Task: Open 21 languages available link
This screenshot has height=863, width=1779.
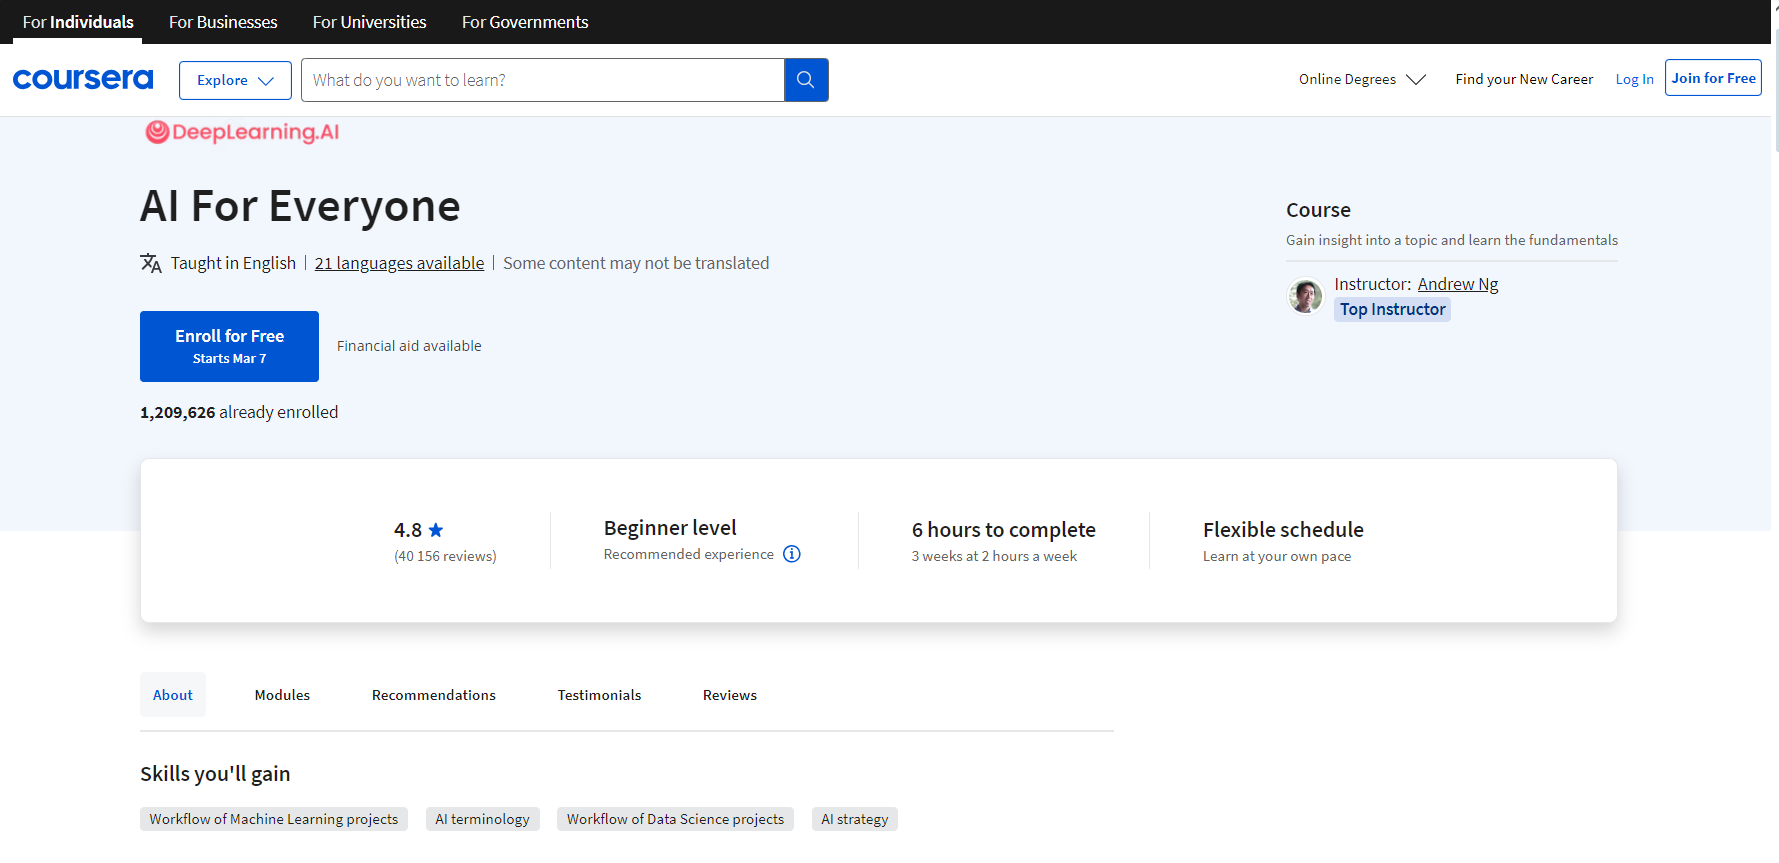Action: click(399, 263)
